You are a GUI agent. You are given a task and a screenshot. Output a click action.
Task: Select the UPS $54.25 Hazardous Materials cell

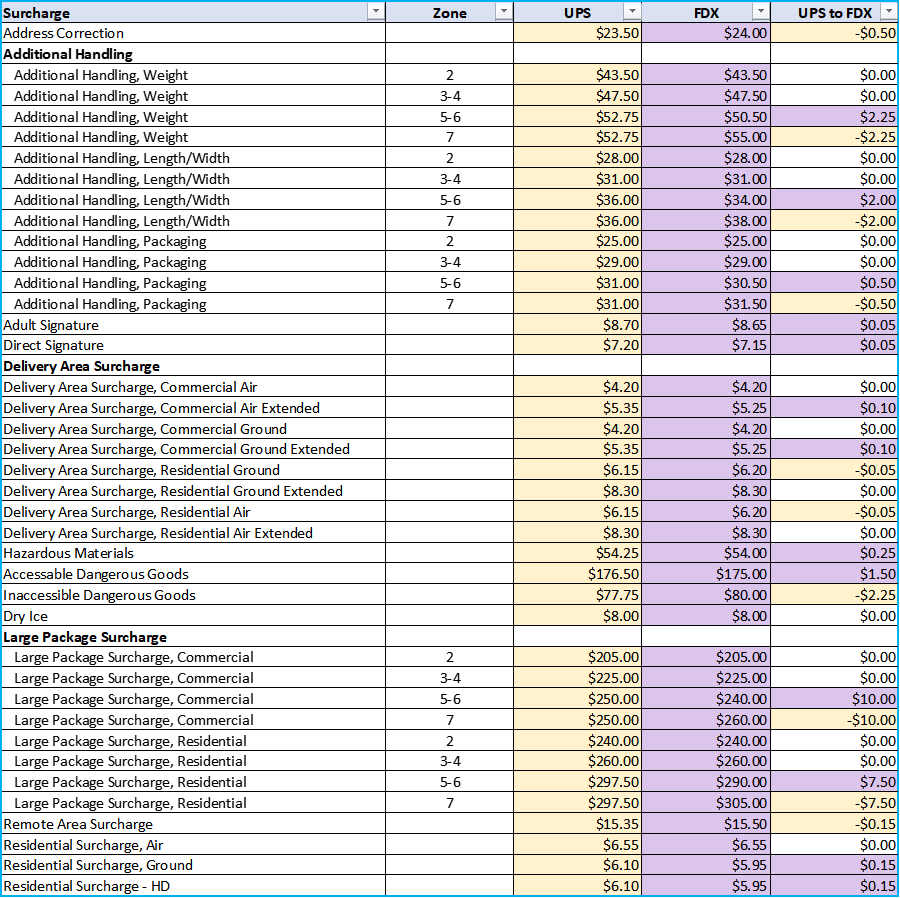(x=577, y=553)
